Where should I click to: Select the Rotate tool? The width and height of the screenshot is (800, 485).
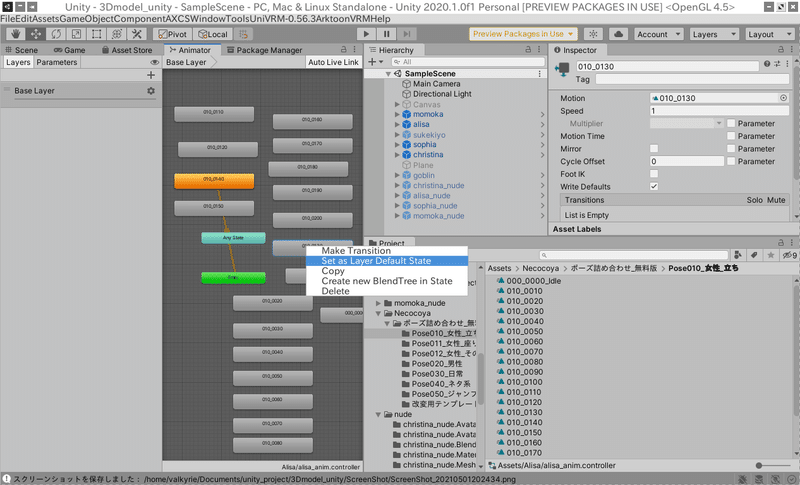(x=56, y=34)
